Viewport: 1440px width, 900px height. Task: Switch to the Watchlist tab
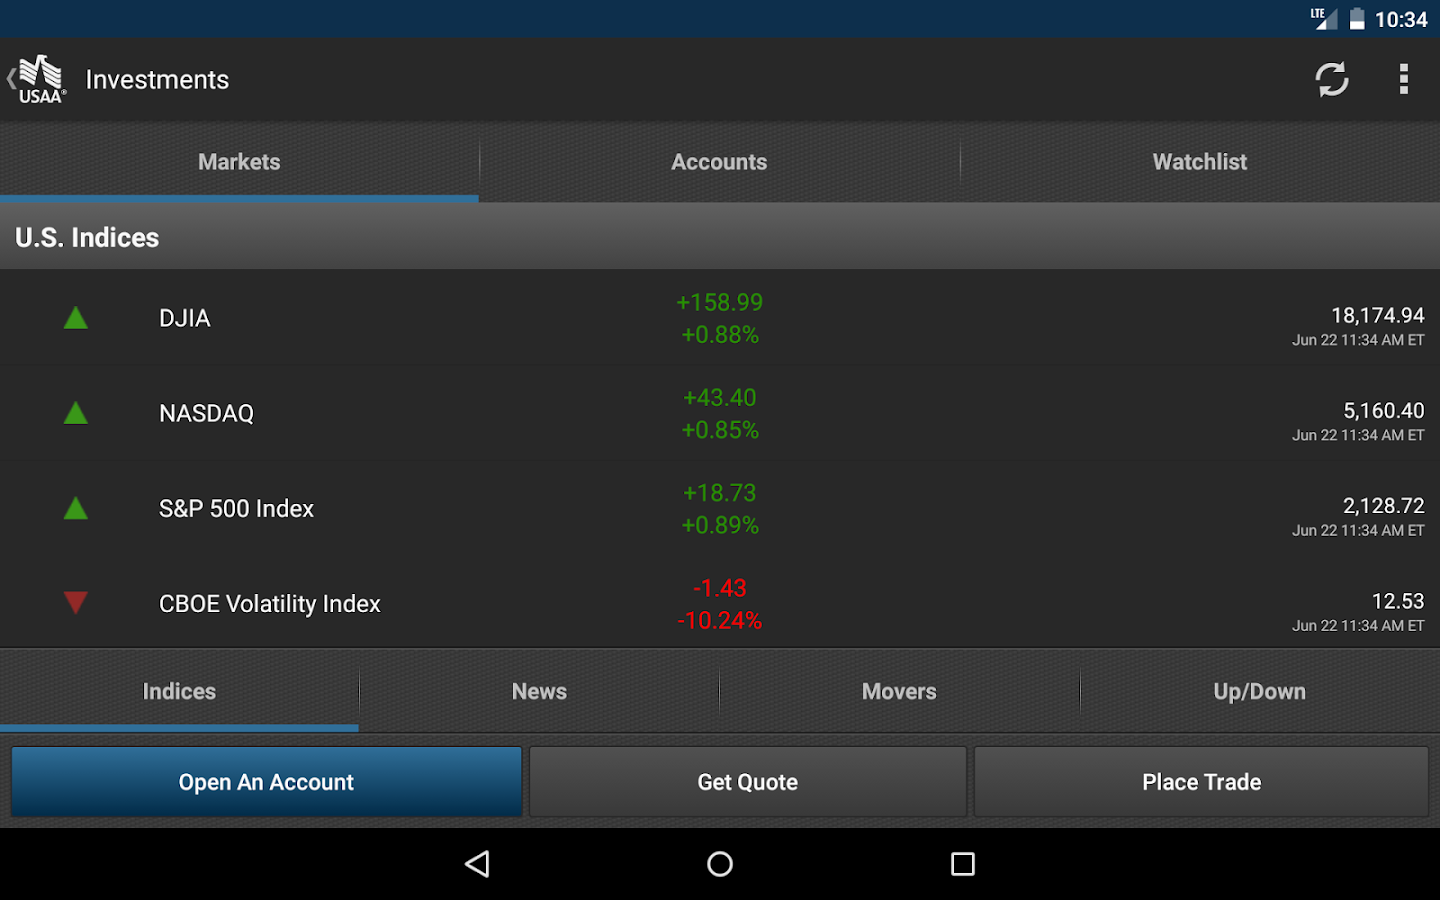(1200, 162)
